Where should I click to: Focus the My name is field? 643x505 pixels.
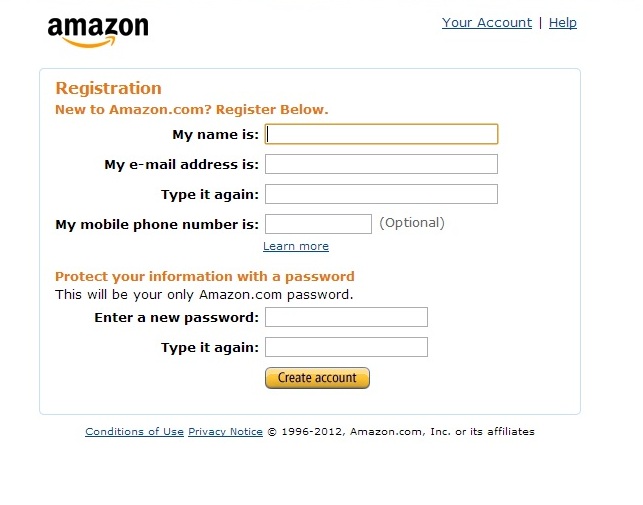[x=381, y=134]
